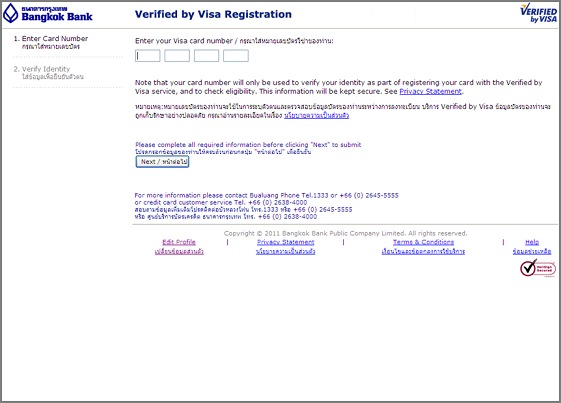Click the 'Enter your Visa card number' label
This screenshot has height=403, width=561.
tap(234, 41)
